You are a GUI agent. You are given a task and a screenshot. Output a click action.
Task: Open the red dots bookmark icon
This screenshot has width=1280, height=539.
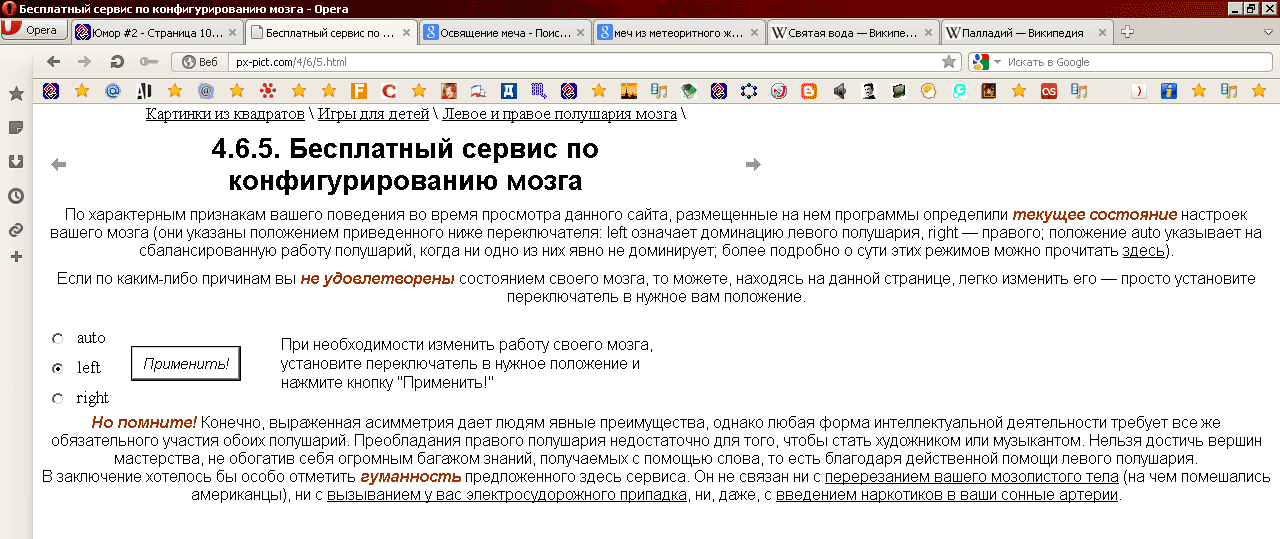(268, 91)
